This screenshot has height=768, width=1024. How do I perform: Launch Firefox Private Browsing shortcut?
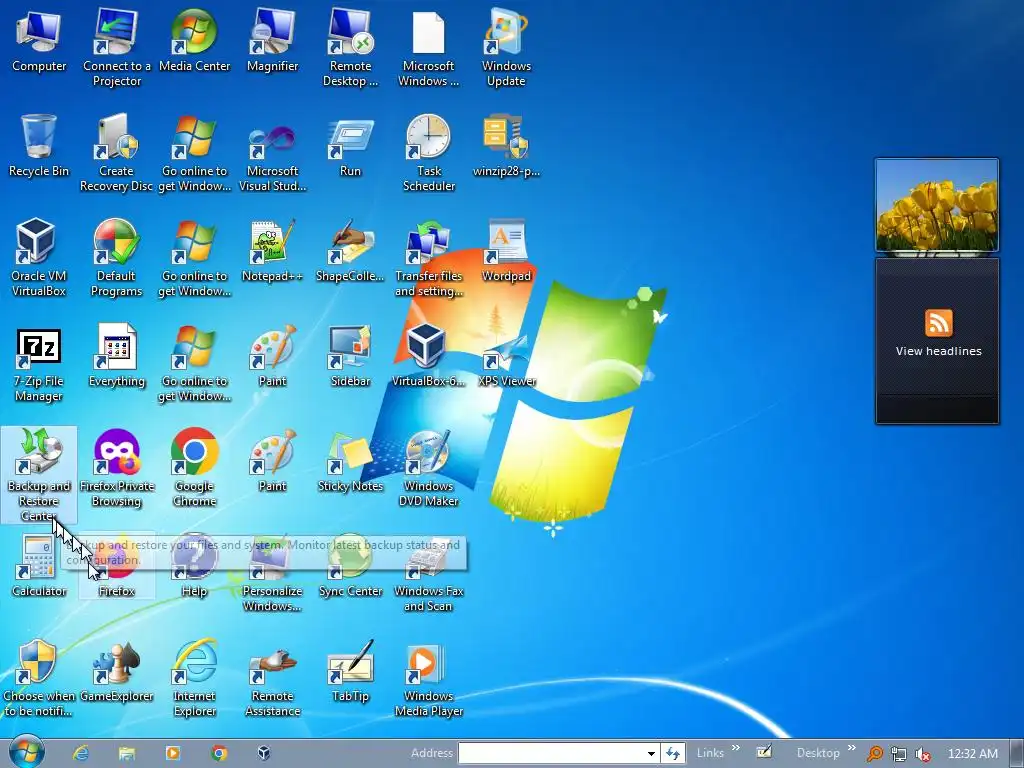point(116,468)
